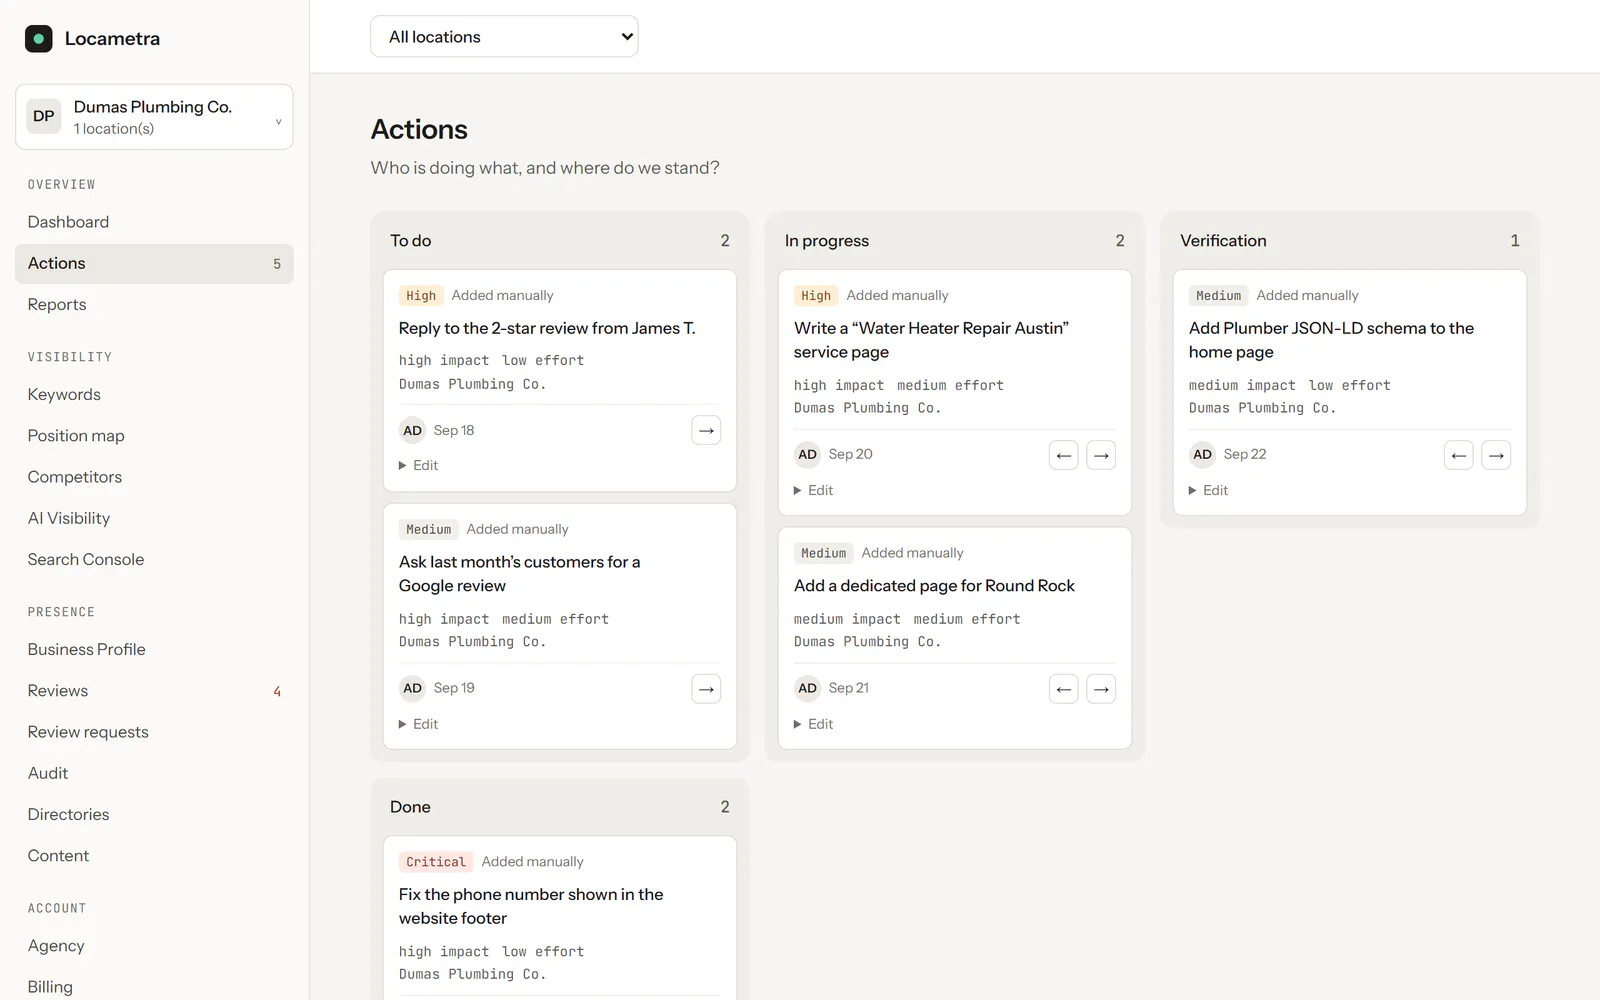Viewport: 1600px width, 1000px height.
Task: Open Content page
Action: tap(154, 856)
